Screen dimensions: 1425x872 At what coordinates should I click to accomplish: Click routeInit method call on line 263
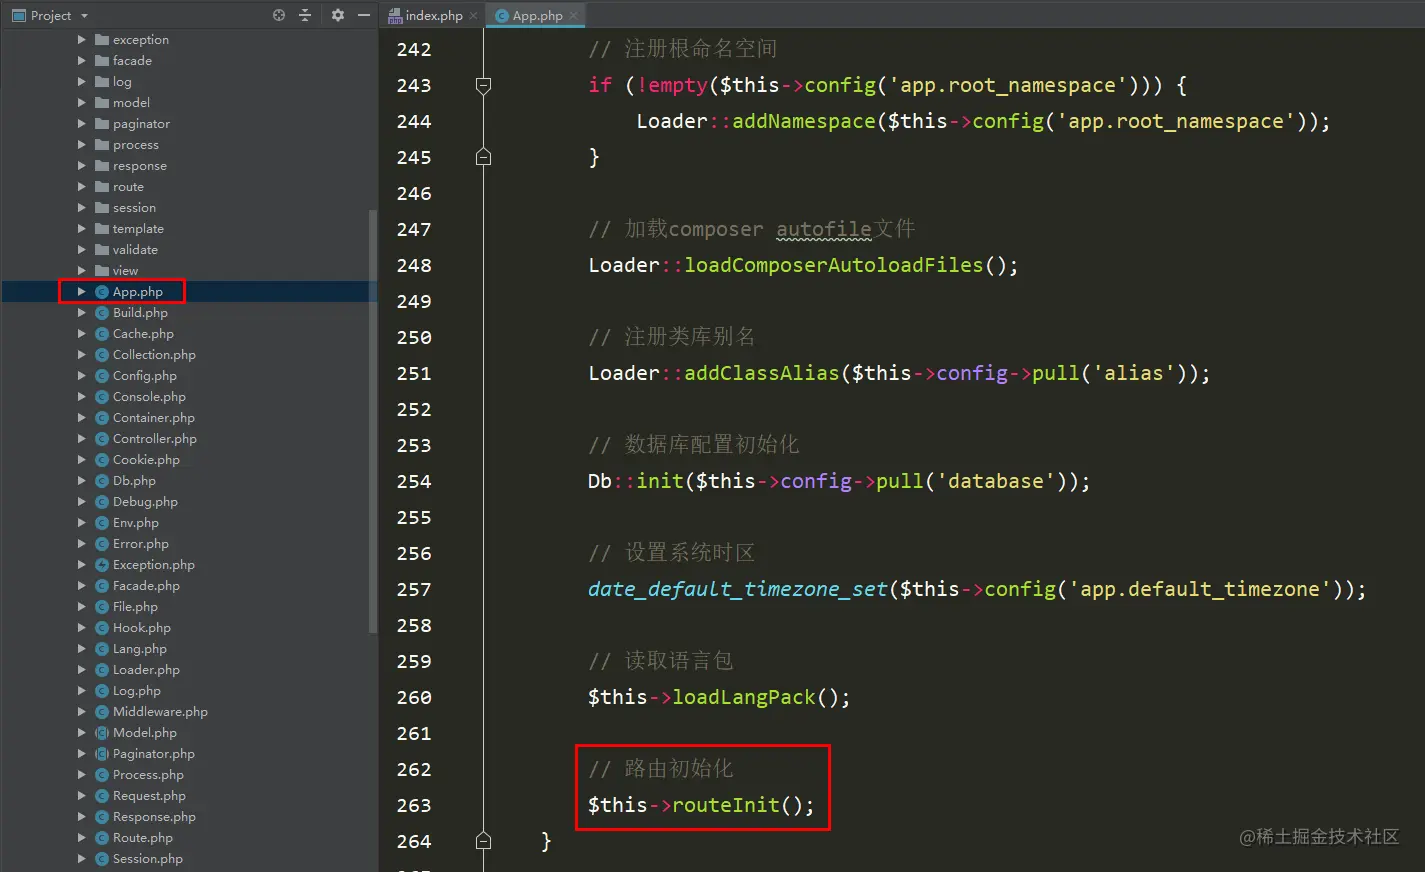pos(726,805)
